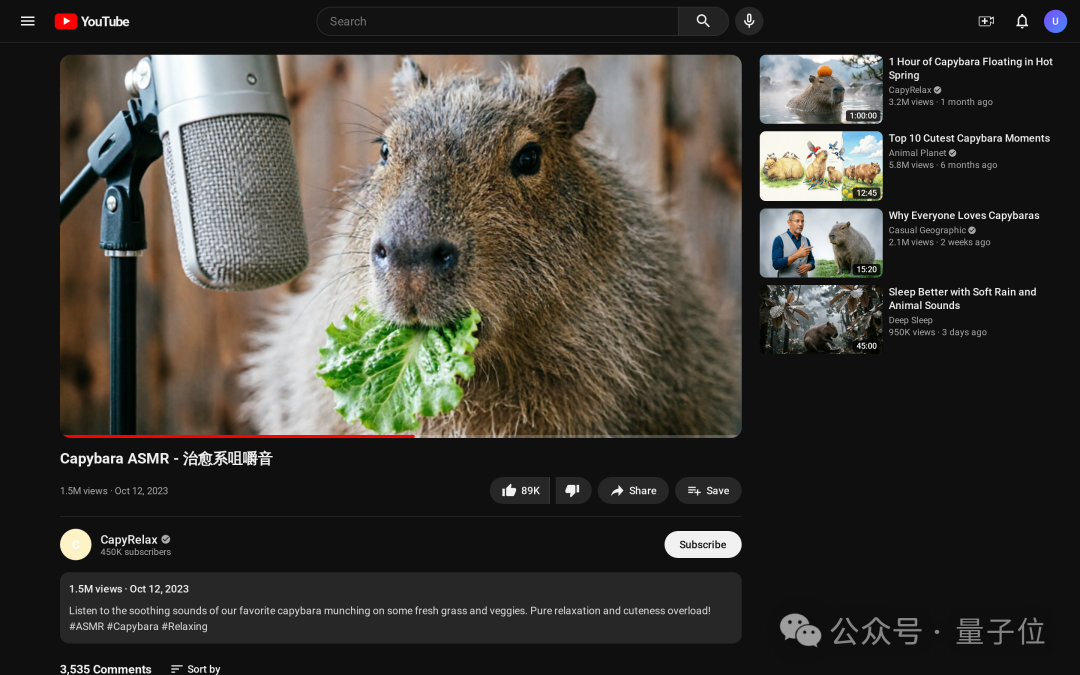This screenshot has height=675, width=1080.
Task: Open the comments Sort by dropdown
Action: (195, 668)
